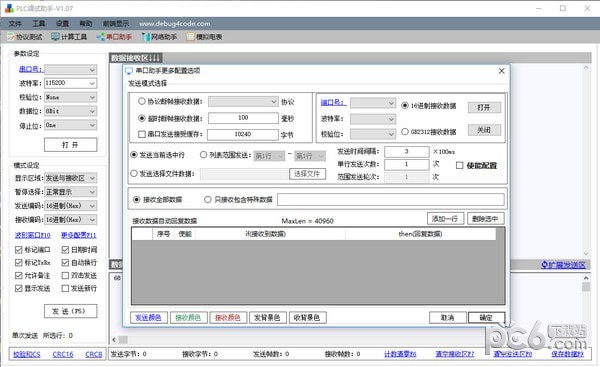Open the 文件 menu
Viewport: 600px width, 367px height.
pos(15,24)
